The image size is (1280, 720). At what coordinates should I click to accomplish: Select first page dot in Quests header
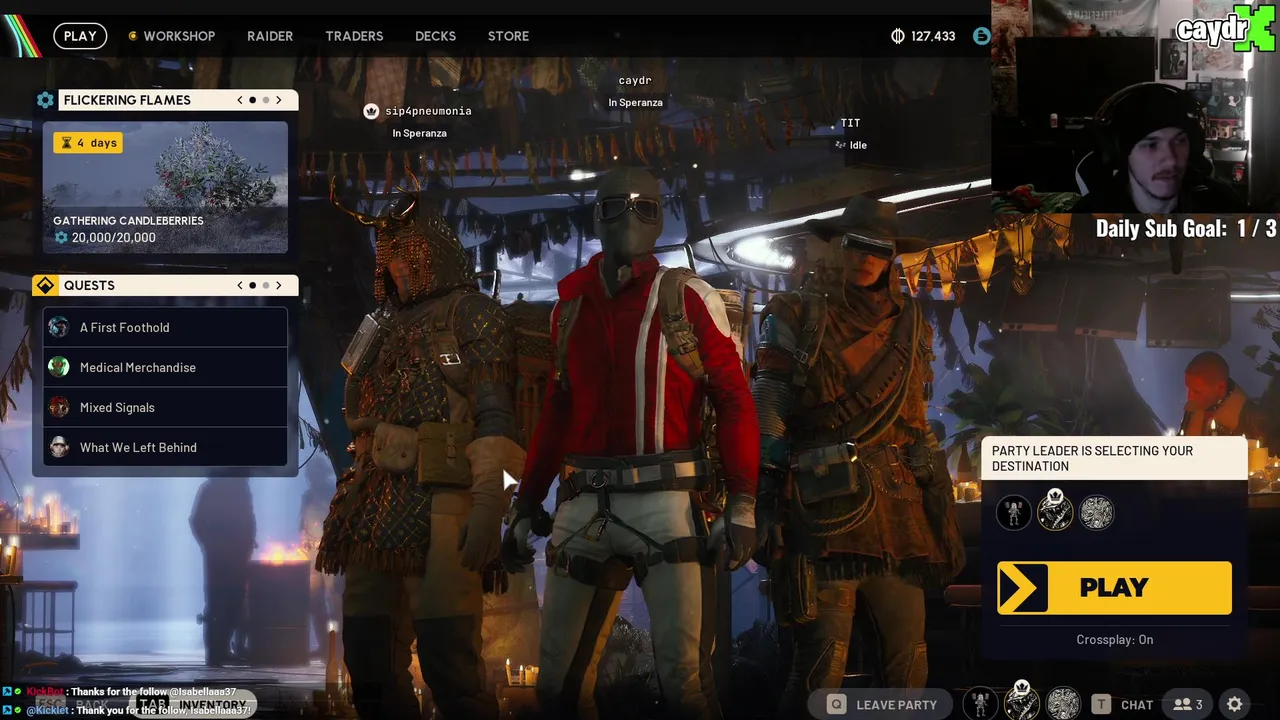pyautogui.click(x=252, y=285)
